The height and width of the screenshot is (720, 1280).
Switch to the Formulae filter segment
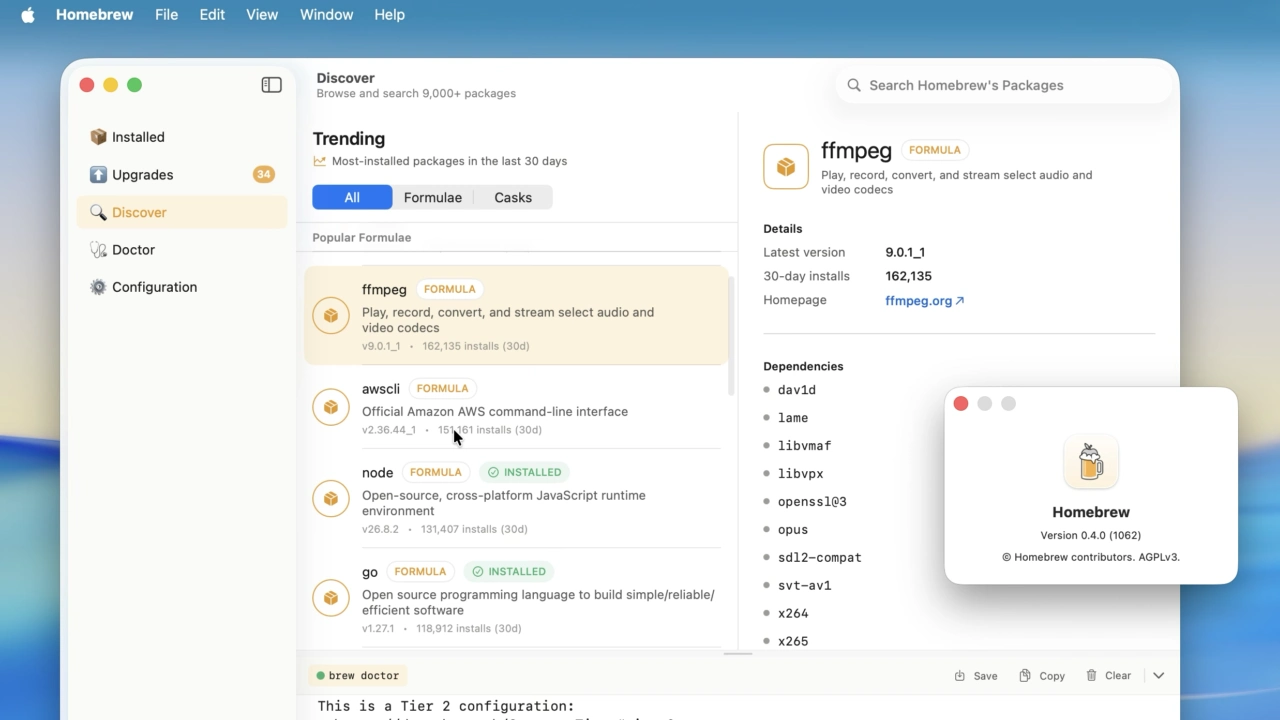tap(433, 198)
